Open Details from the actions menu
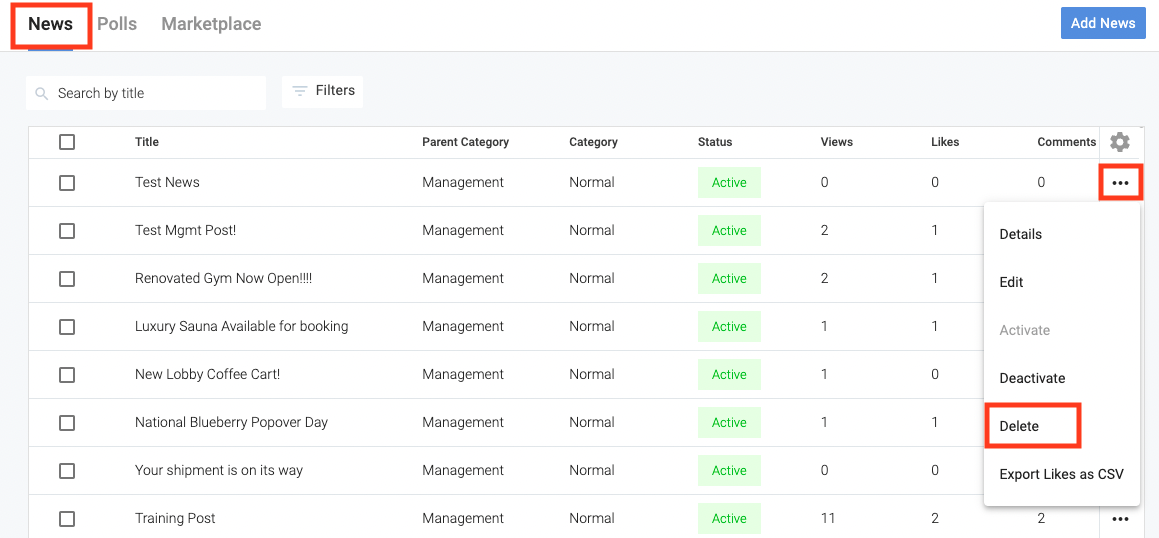The width and height of the screenshot is (1159, 538). coord(1020,234)
